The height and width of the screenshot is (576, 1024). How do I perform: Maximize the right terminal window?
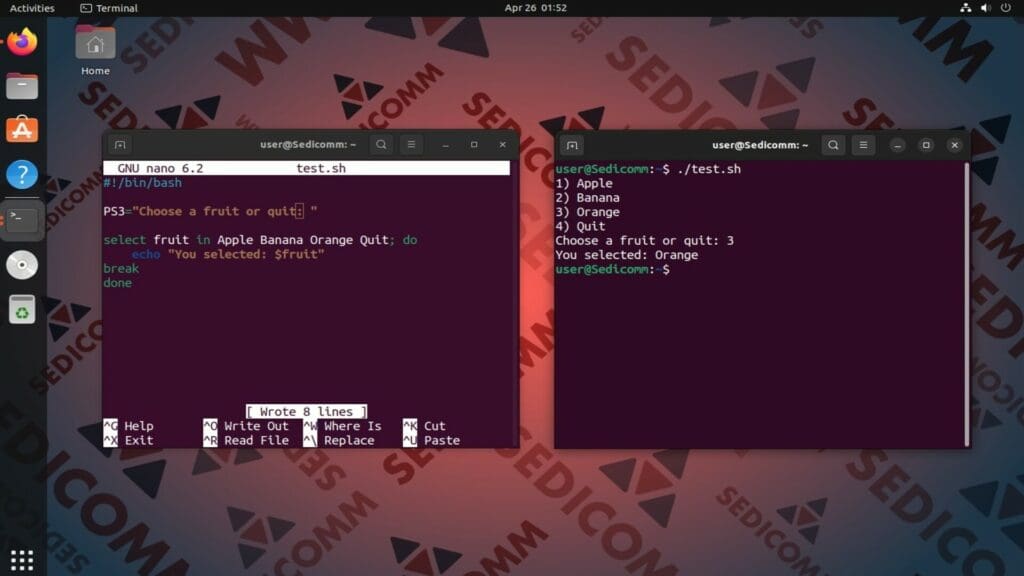(x=926, y=145)
